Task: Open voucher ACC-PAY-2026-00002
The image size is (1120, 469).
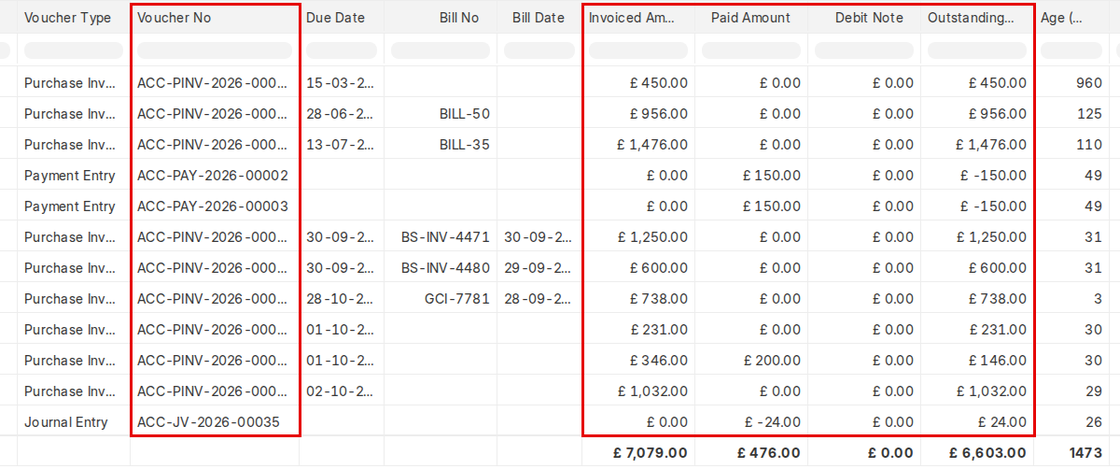Action: point(212,175)
